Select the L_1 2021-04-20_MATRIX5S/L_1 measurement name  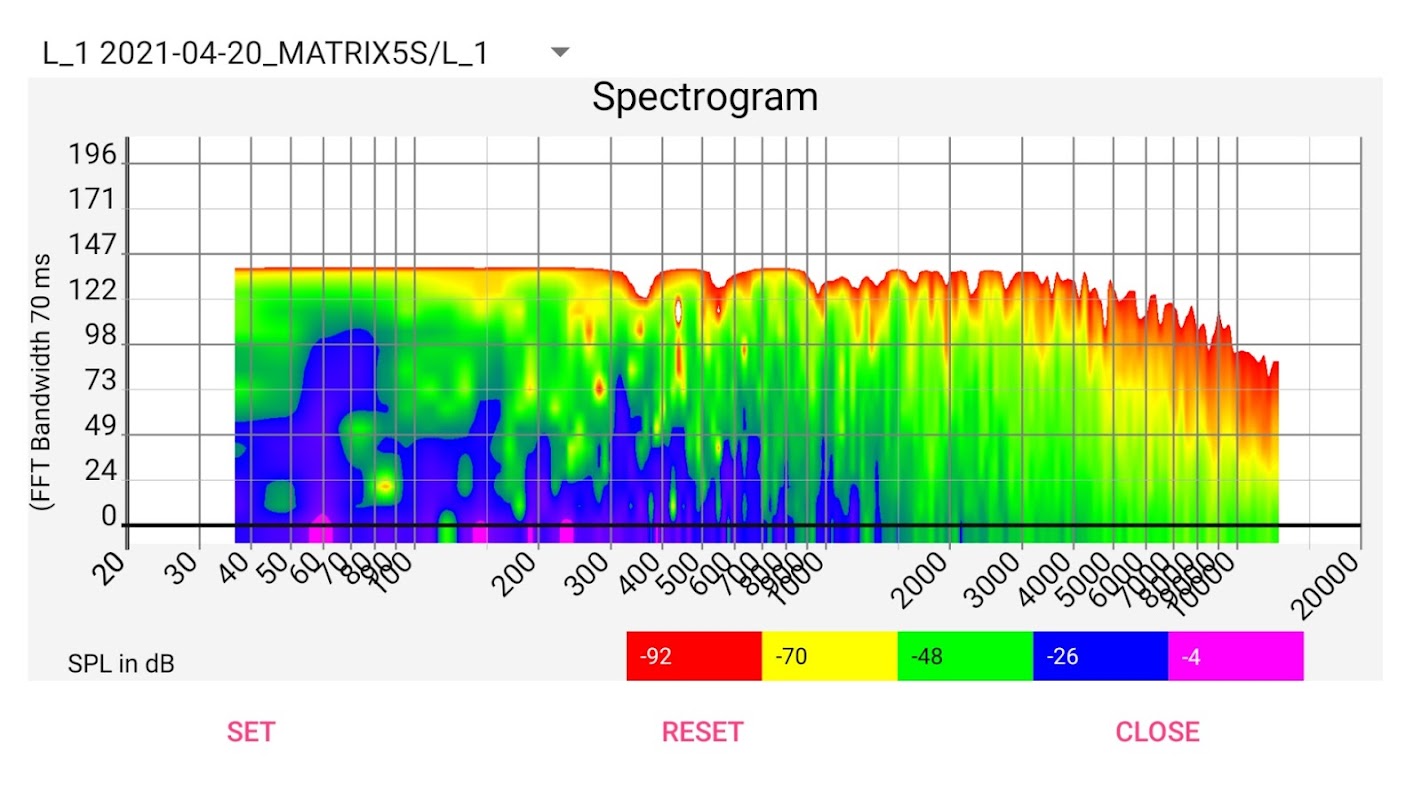[x=265, y=53]
